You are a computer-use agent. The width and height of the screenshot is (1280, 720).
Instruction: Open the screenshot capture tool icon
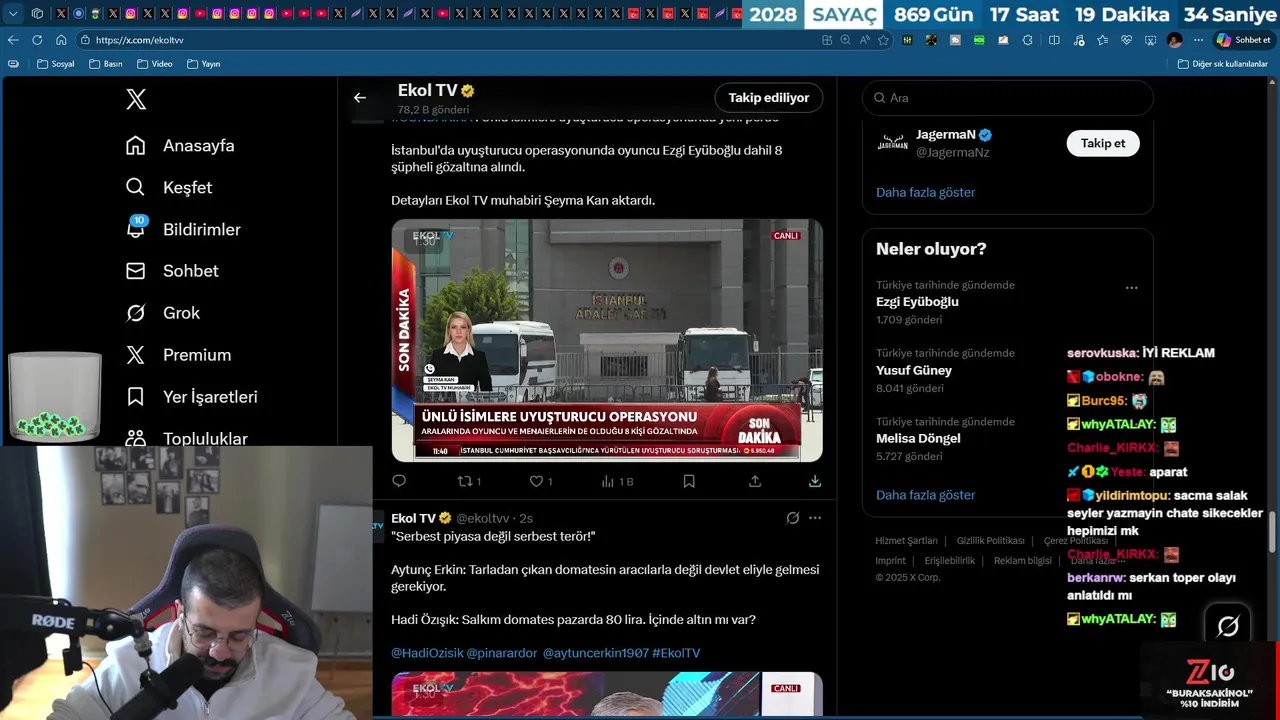point(1150,40)
